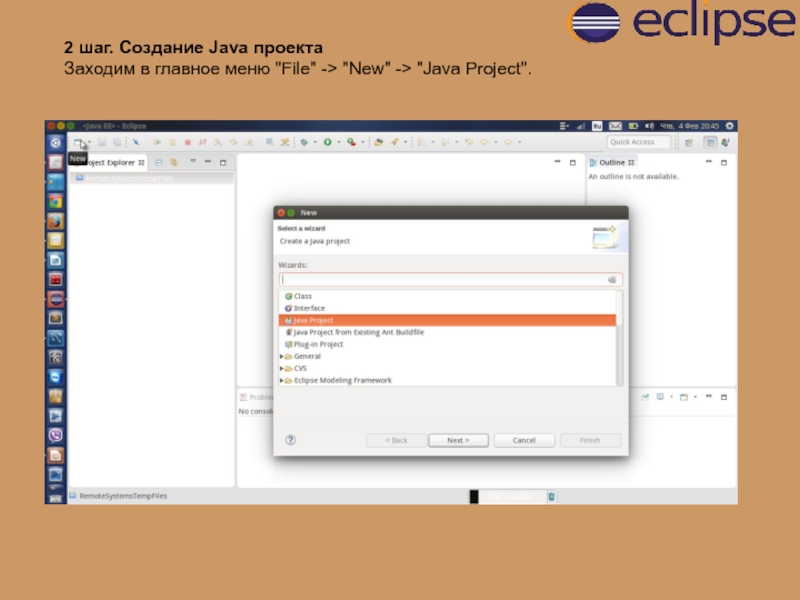Click the volume speaker indicator
The width and height of the screenshot is (800, 600).
pyautogui.click(x=649, y=126)
